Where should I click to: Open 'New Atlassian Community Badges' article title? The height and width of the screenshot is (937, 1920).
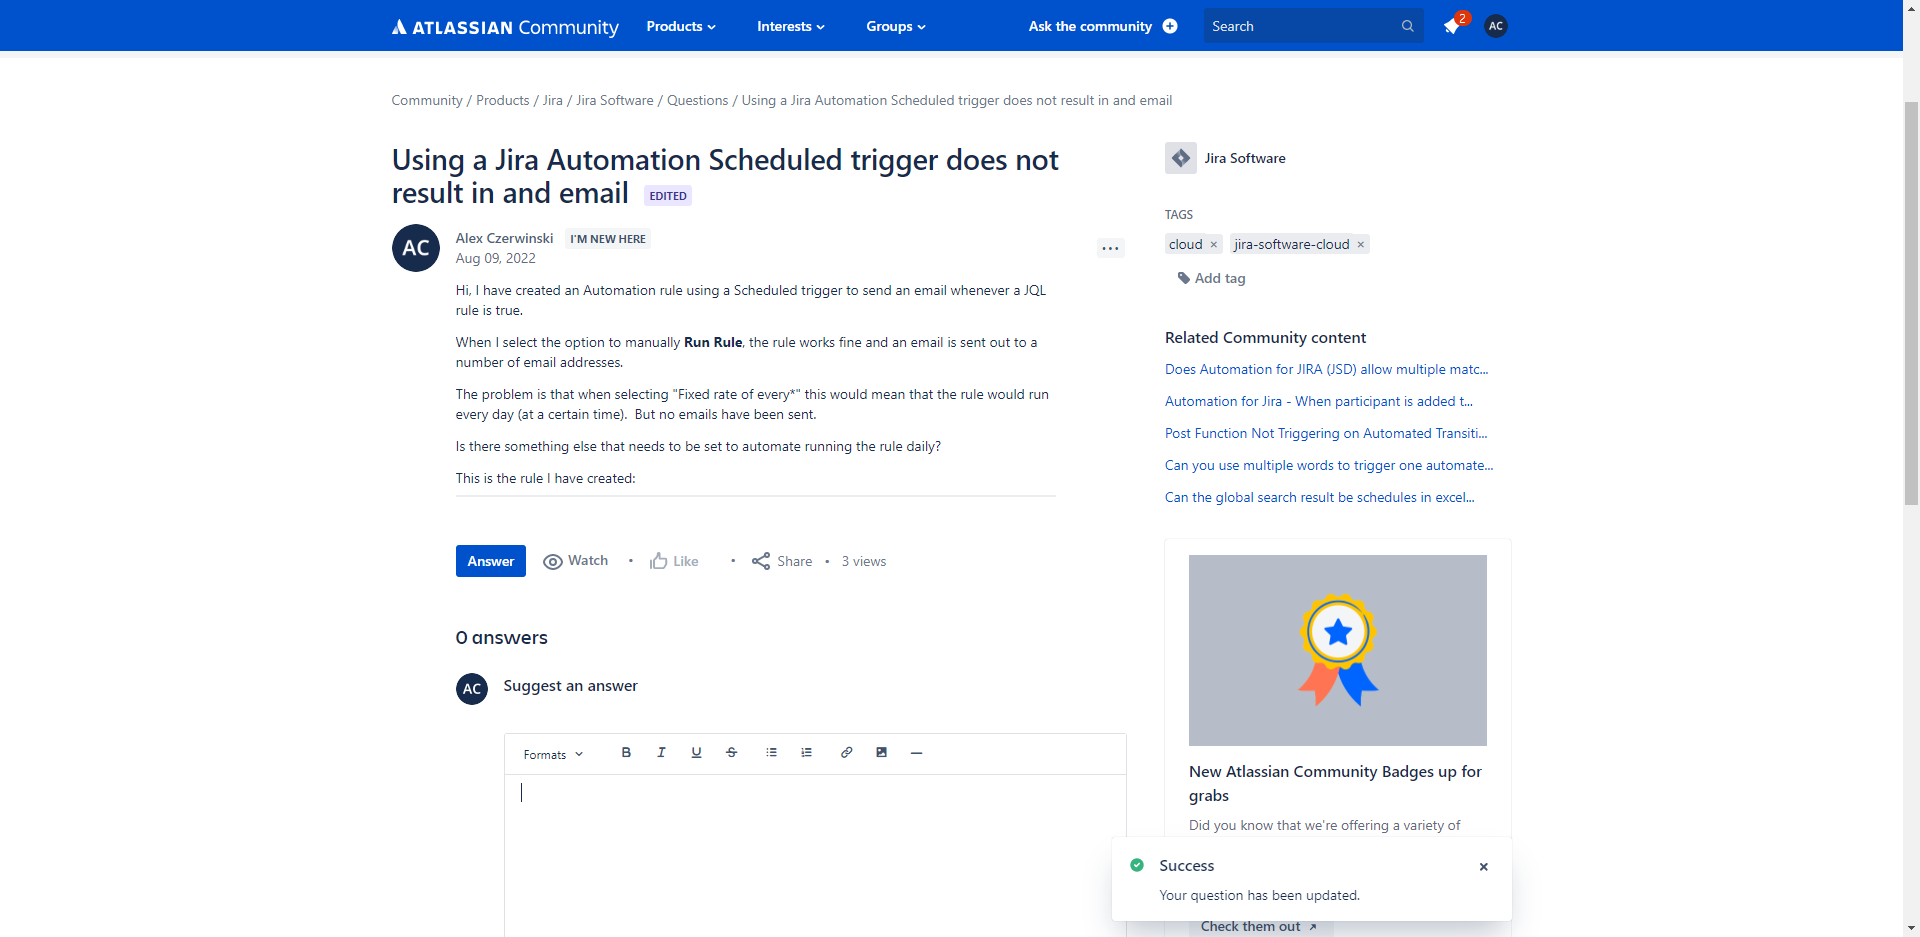click(1336, 784)
